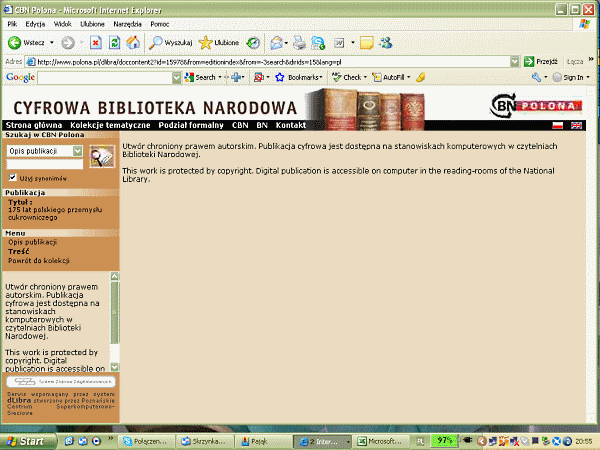Open Google toolbar Bookmarks star
600x450 pixels.
280,77
